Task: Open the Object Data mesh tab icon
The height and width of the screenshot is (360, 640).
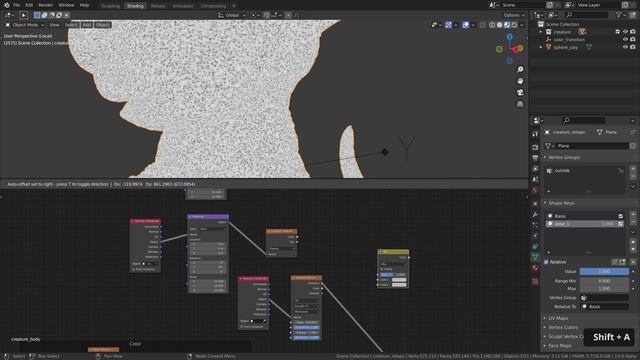Action: 535,257
